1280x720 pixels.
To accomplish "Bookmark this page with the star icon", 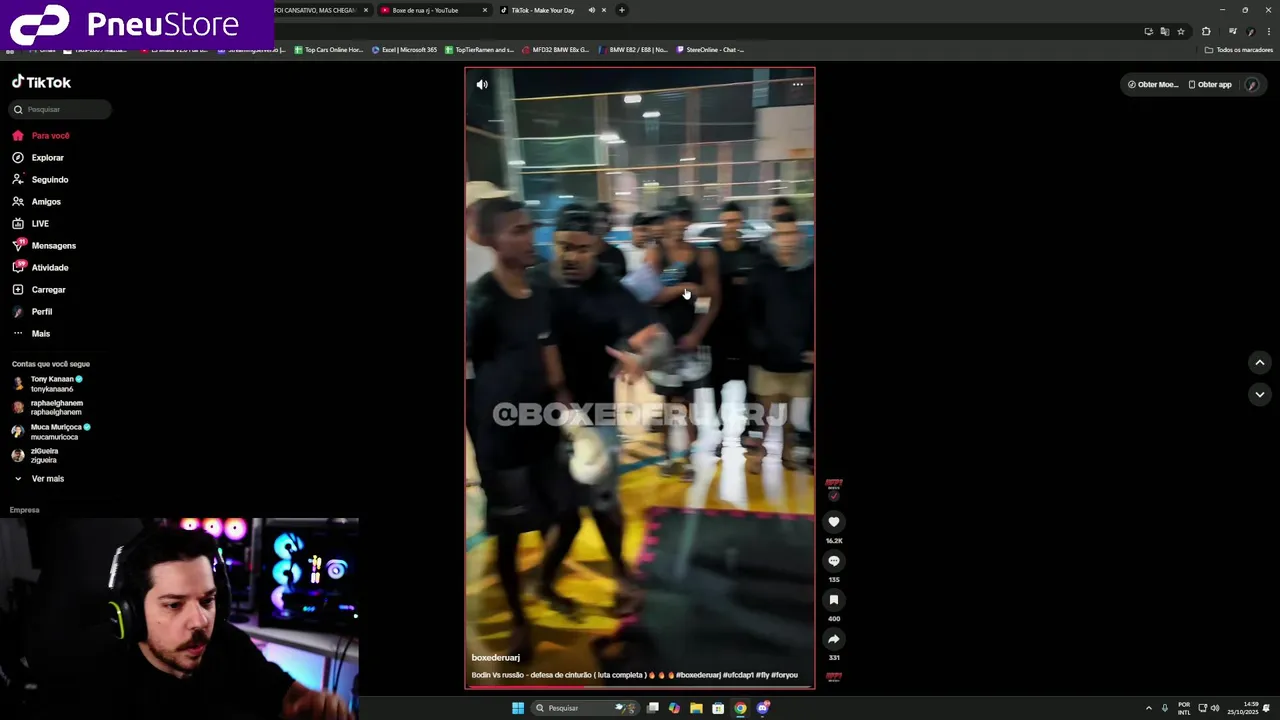I will (1181, 32).
